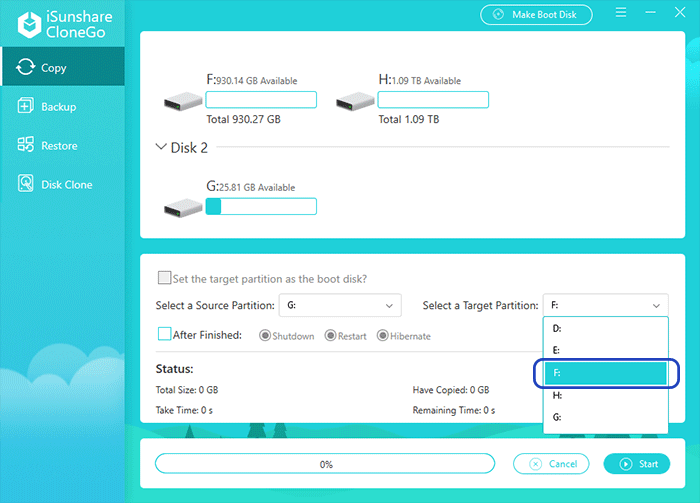Open the Source Partition dropdown

(x=340, y=305)
